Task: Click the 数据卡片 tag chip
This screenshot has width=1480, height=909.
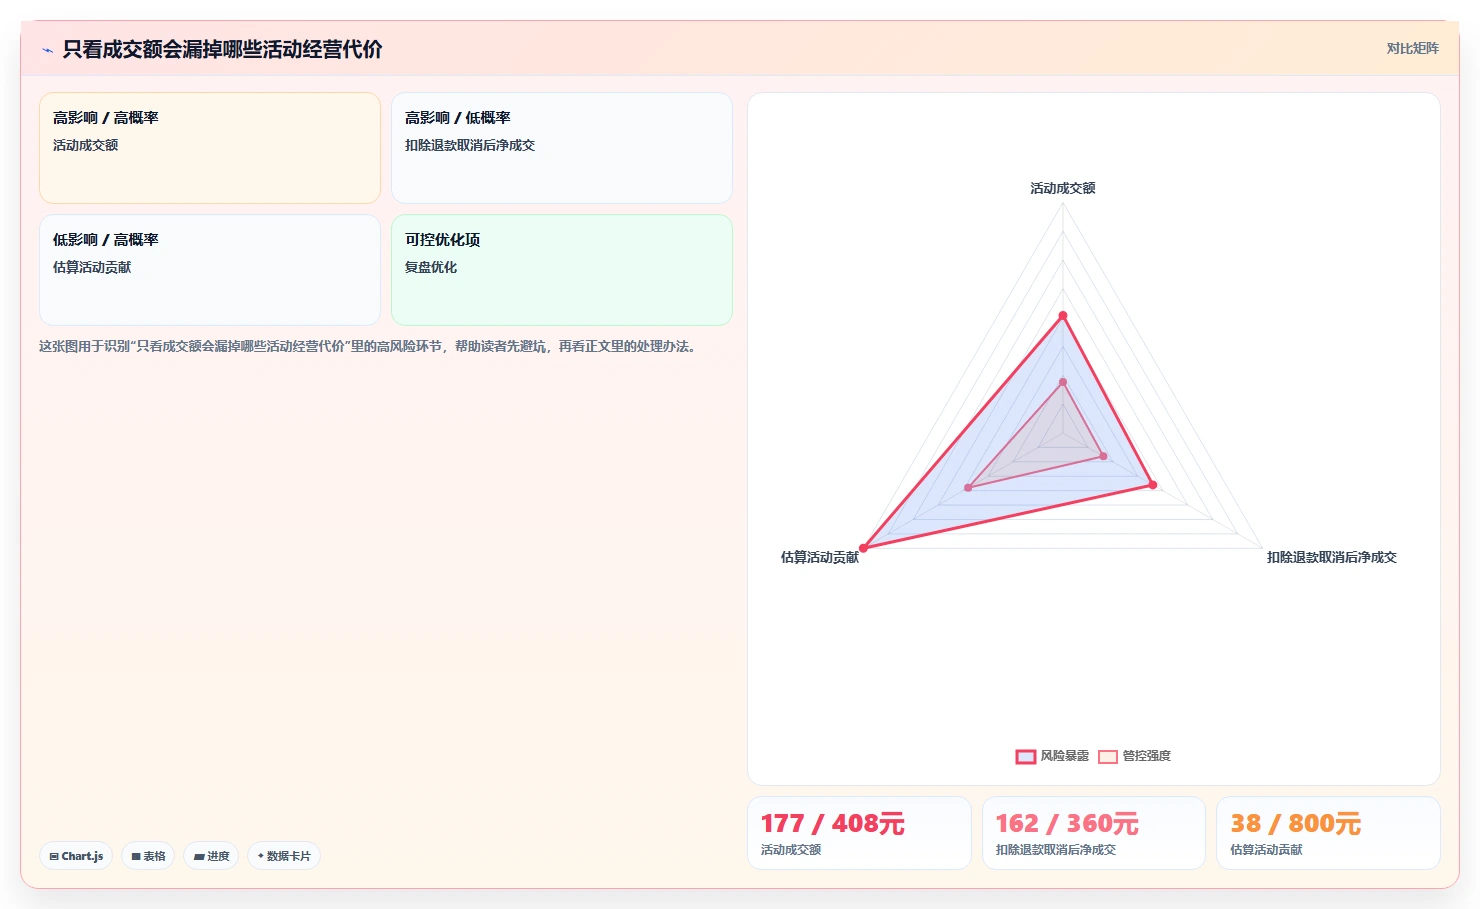Action: [284, 856]
